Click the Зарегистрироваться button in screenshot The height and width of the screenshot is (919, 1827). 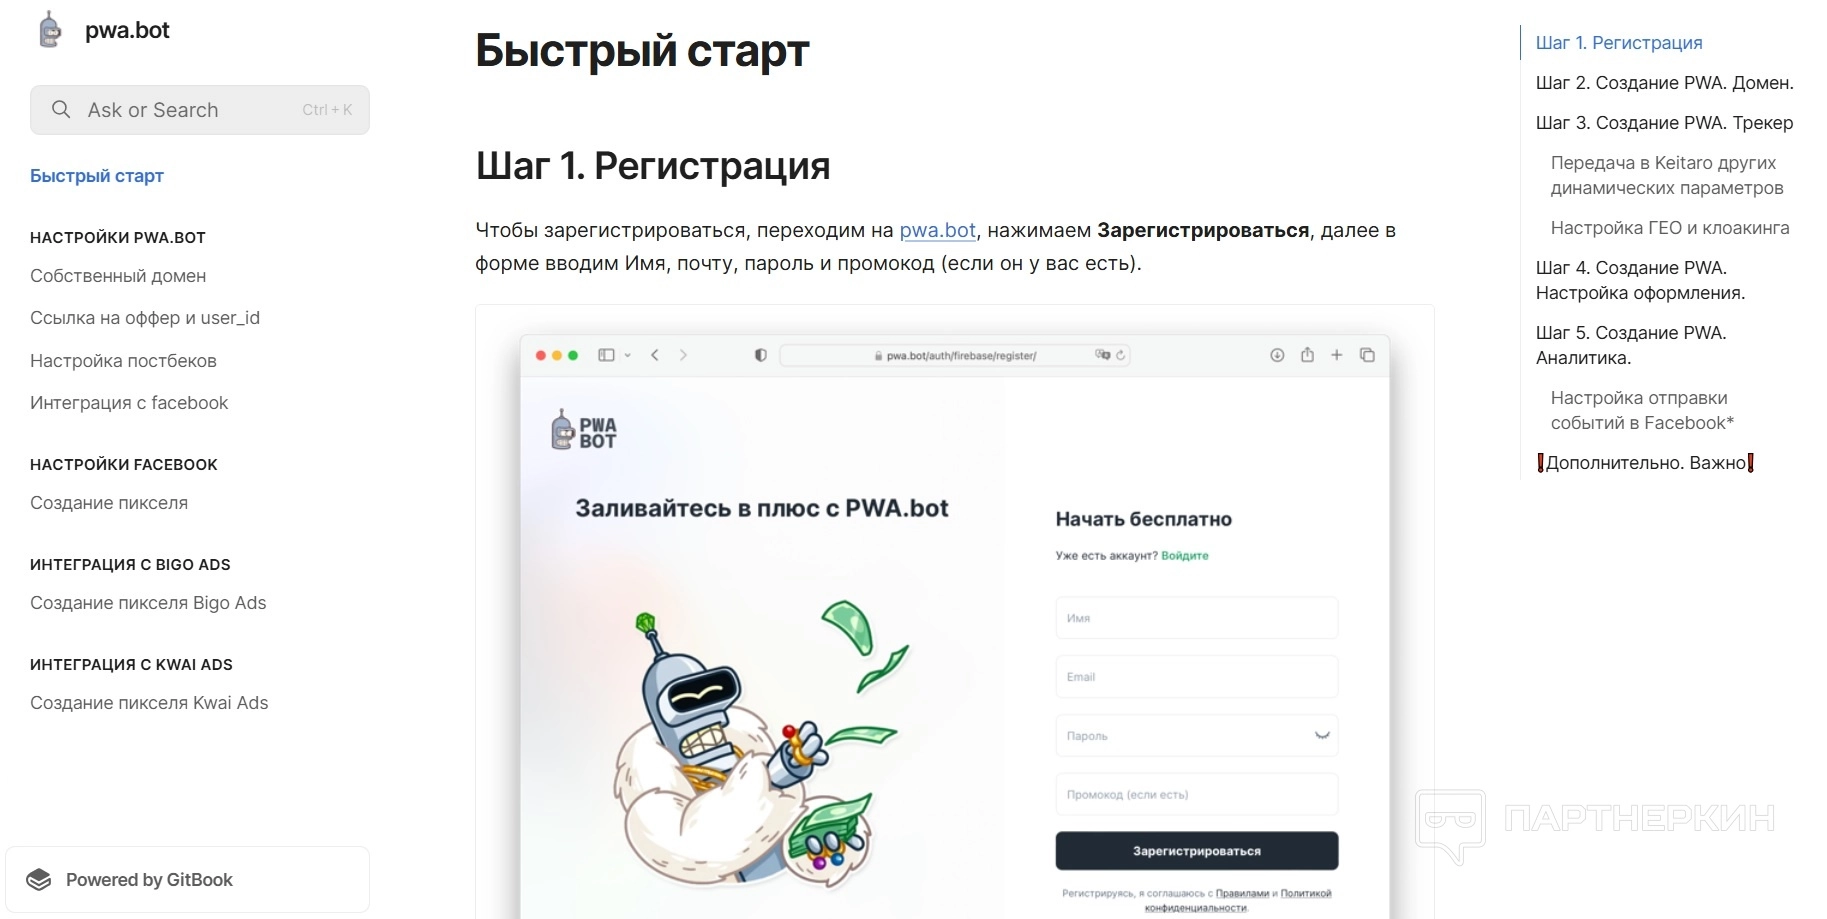point(1197,851)
